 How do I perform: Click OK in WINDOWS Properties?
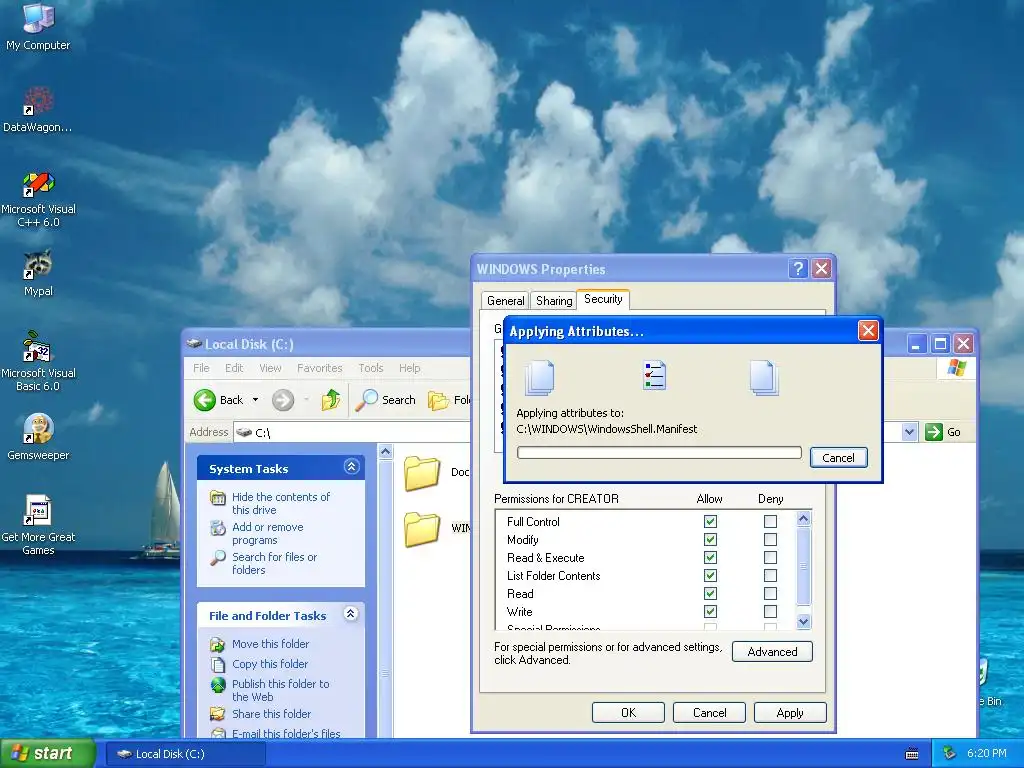point(628,712)
